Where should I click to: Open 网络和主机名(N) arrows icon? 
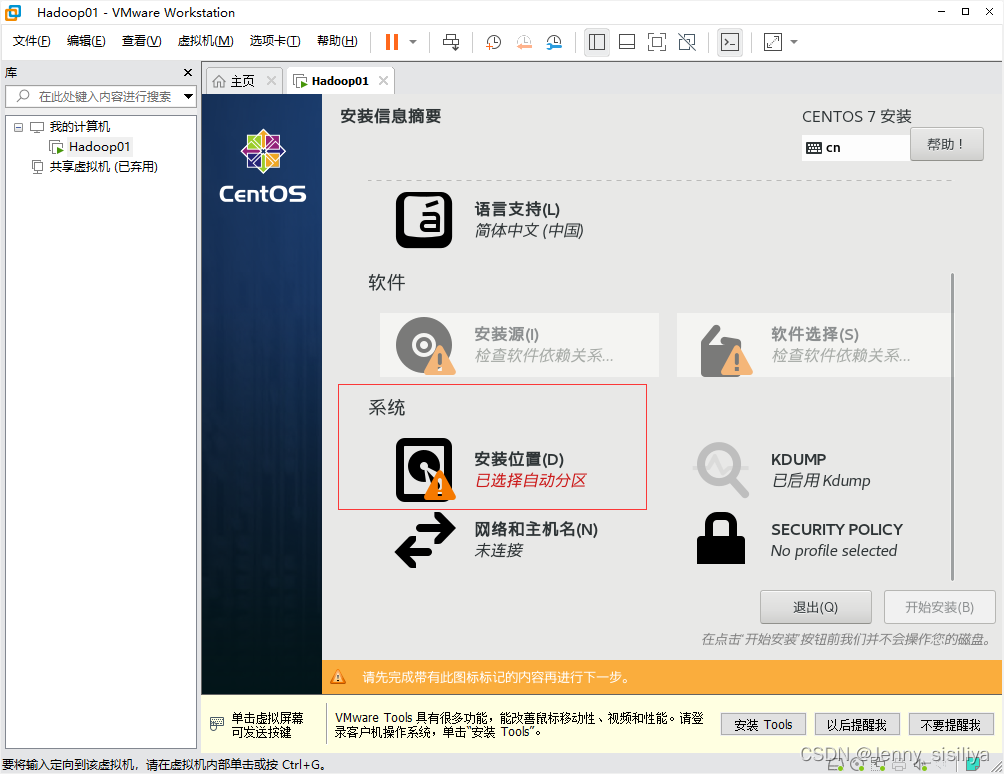(425, 540)
